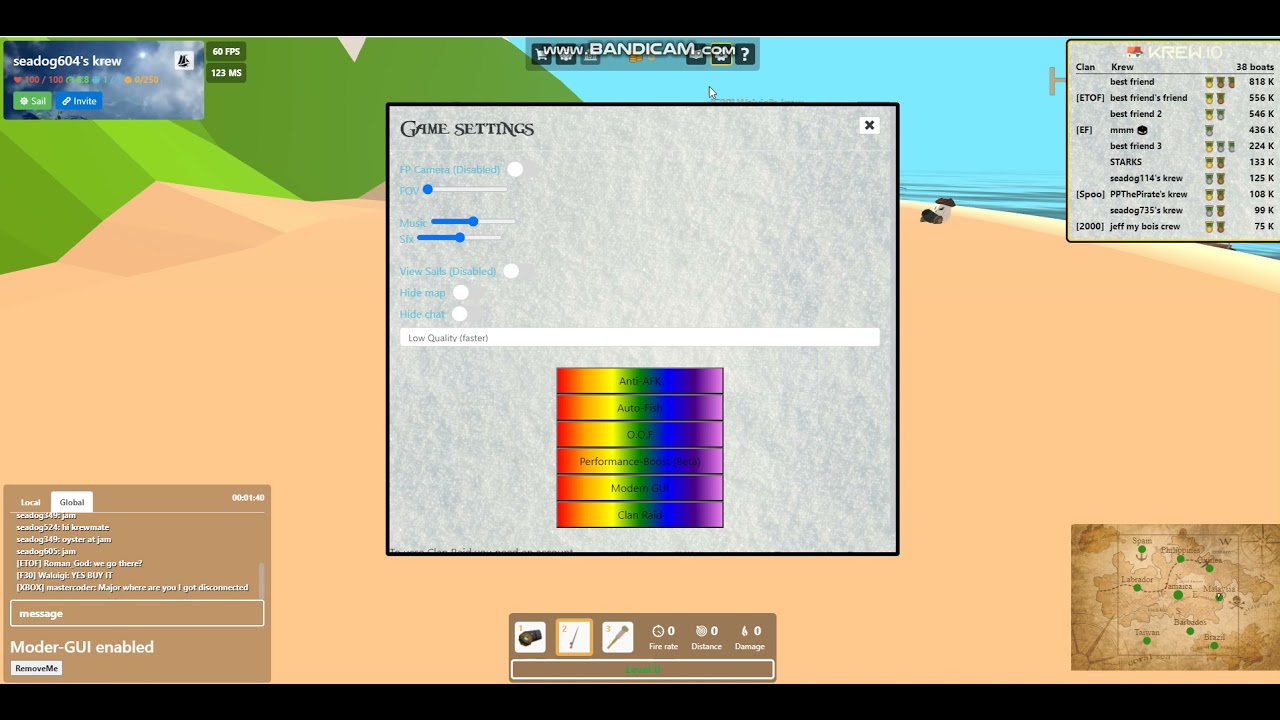
Task: Click the FOV slider handle
Action: pyautogui.click(x=428, y=189)
